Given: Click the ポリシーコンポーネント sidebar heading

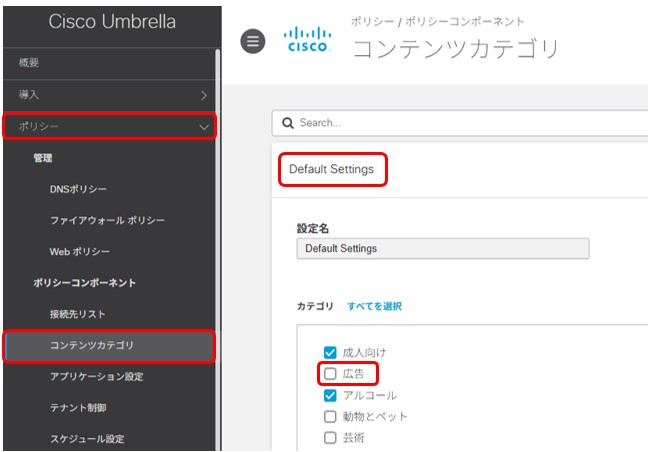Looking at the screenshot, I should pos(85,283).
